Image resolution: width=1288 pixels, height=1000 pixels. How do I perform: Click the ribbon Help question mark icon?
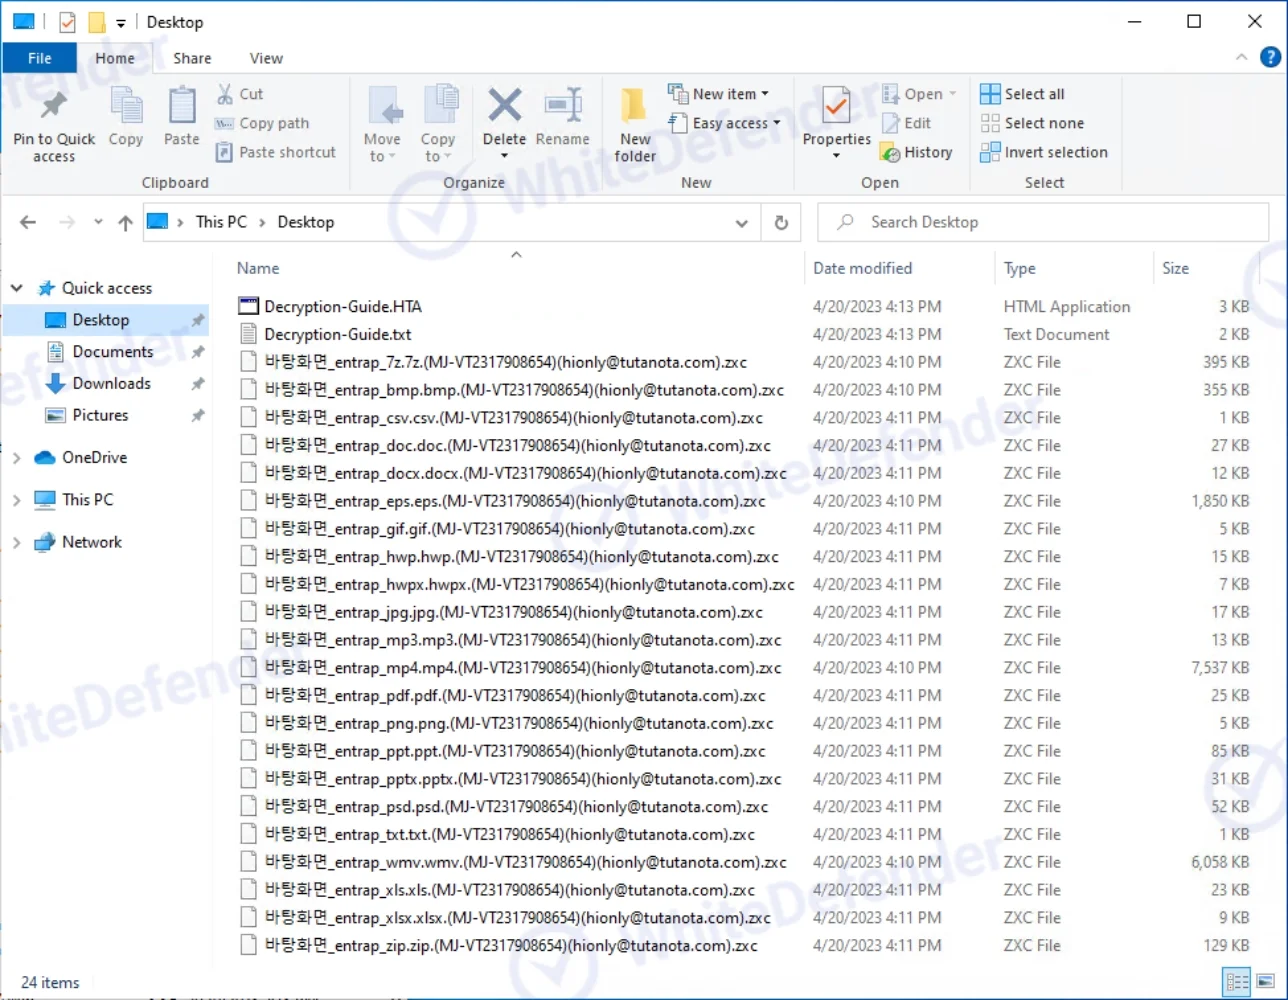tap(1269, 58)
